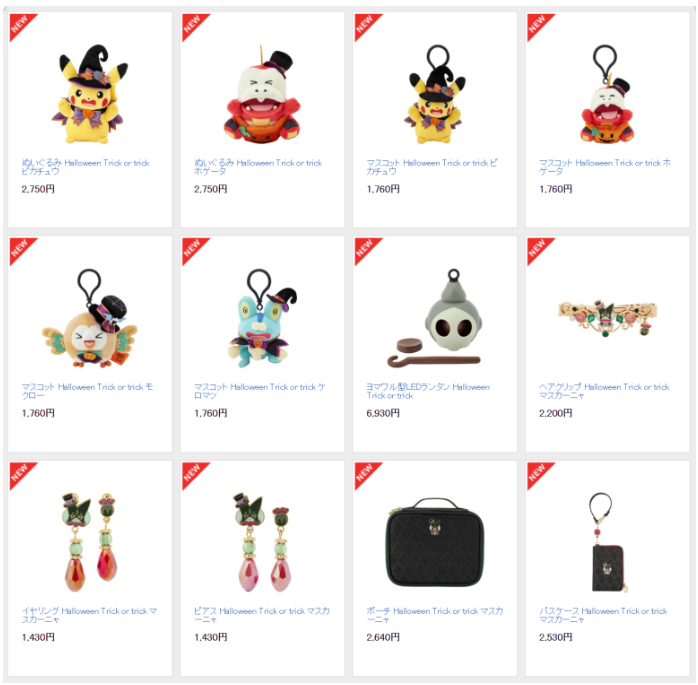The height and width of the screenshot is (685, 698).
Task: Follow the マスコット ケロマツ product title link
Action: (x=260, y=391)
